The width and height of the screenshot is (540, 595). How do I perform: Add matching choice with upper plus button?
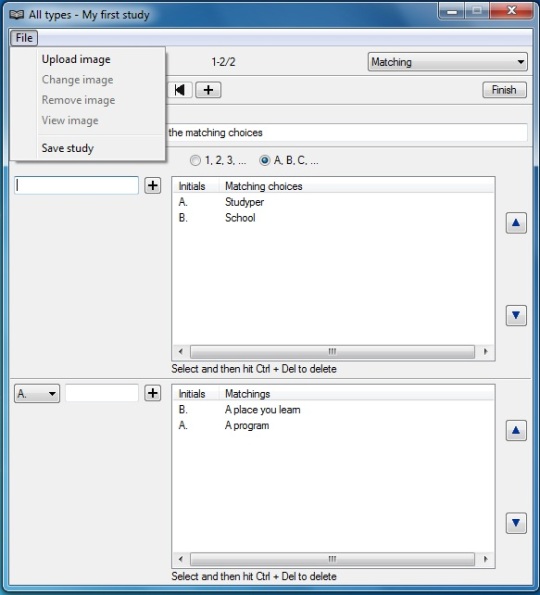click(x=153, y=185)
